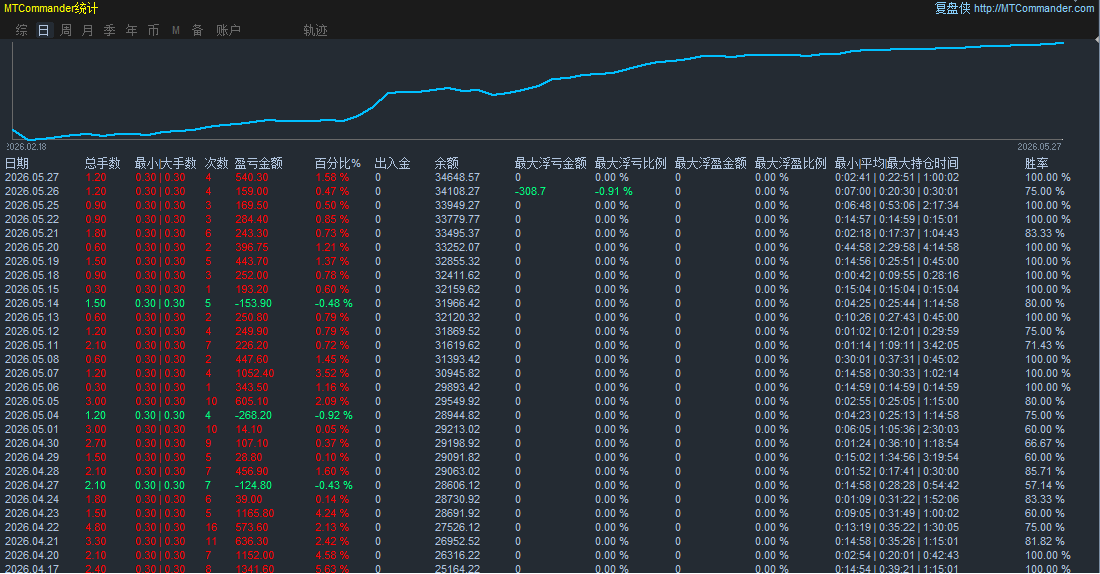
Task: Open the 币 currency tab
Action: pos(153,30)
